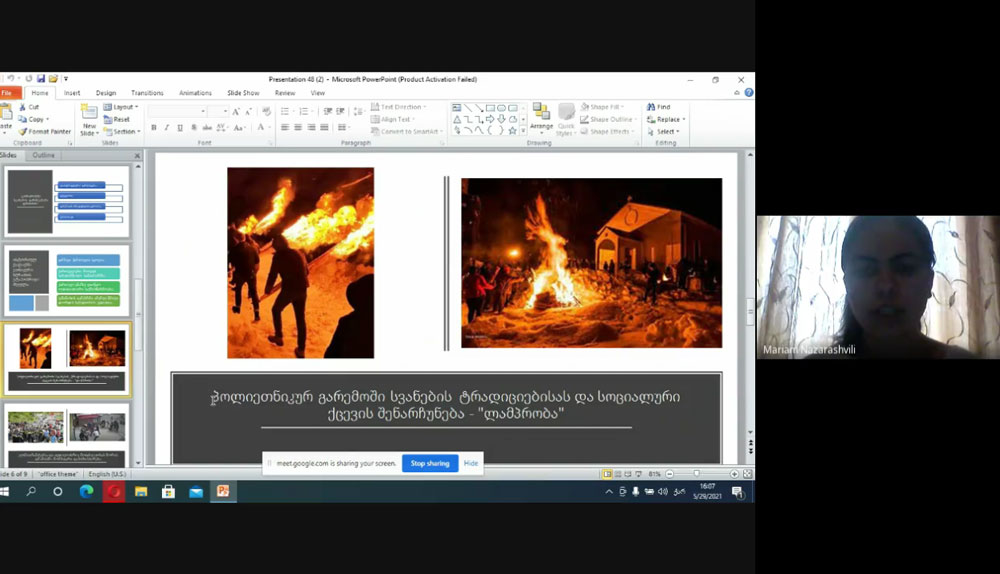The height and width of the screenshot is (574, 1000).
Task: Click the Find binoculars icon
Action: [x=651, y=107]
